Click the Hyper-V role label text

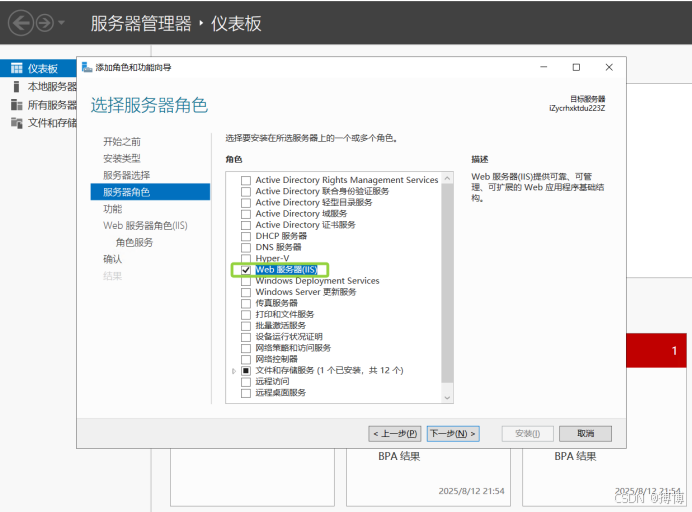pyautogui.click(x=272, y=258)
